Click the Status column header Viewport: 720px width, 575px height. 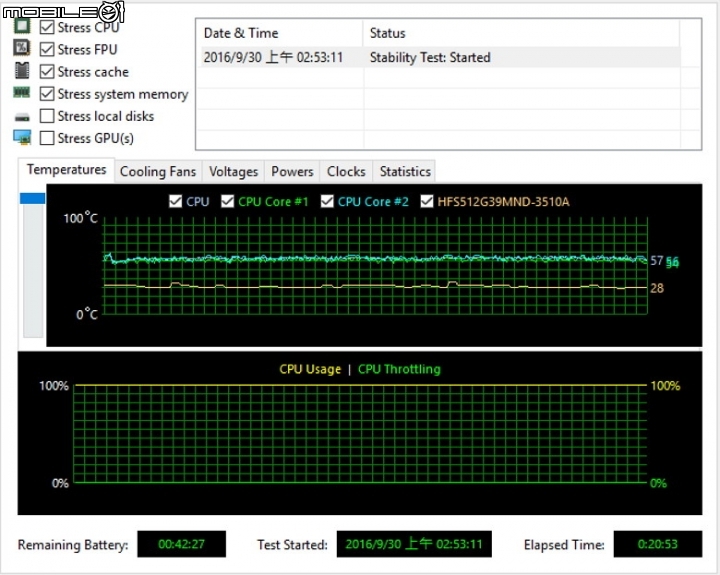point(521,33)
